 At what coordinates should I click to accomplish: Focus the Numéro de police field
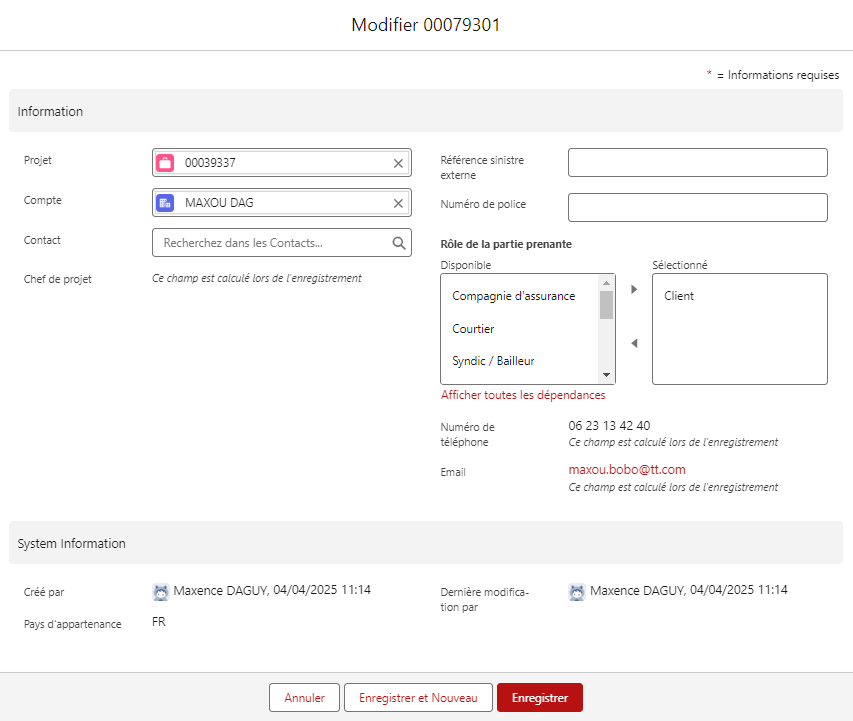[697, 207]
